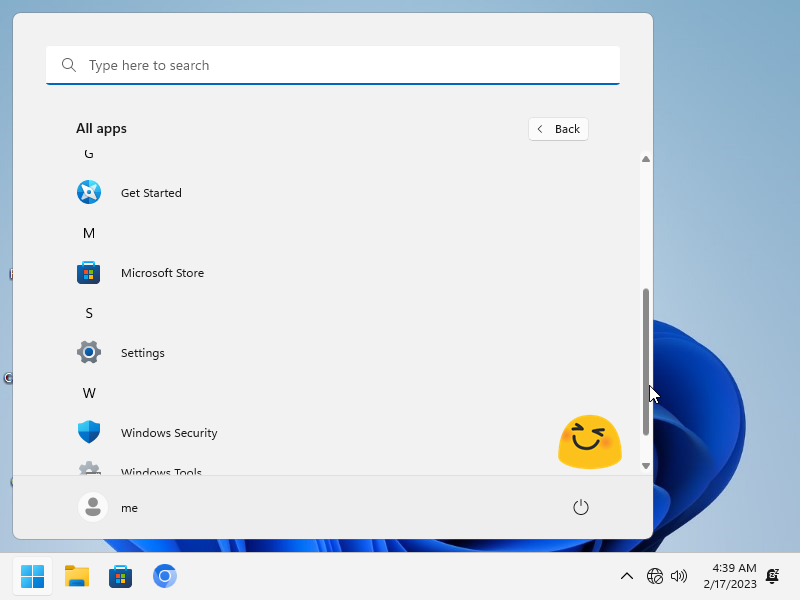Focus the Type here to search field

(x=333, y=65)
